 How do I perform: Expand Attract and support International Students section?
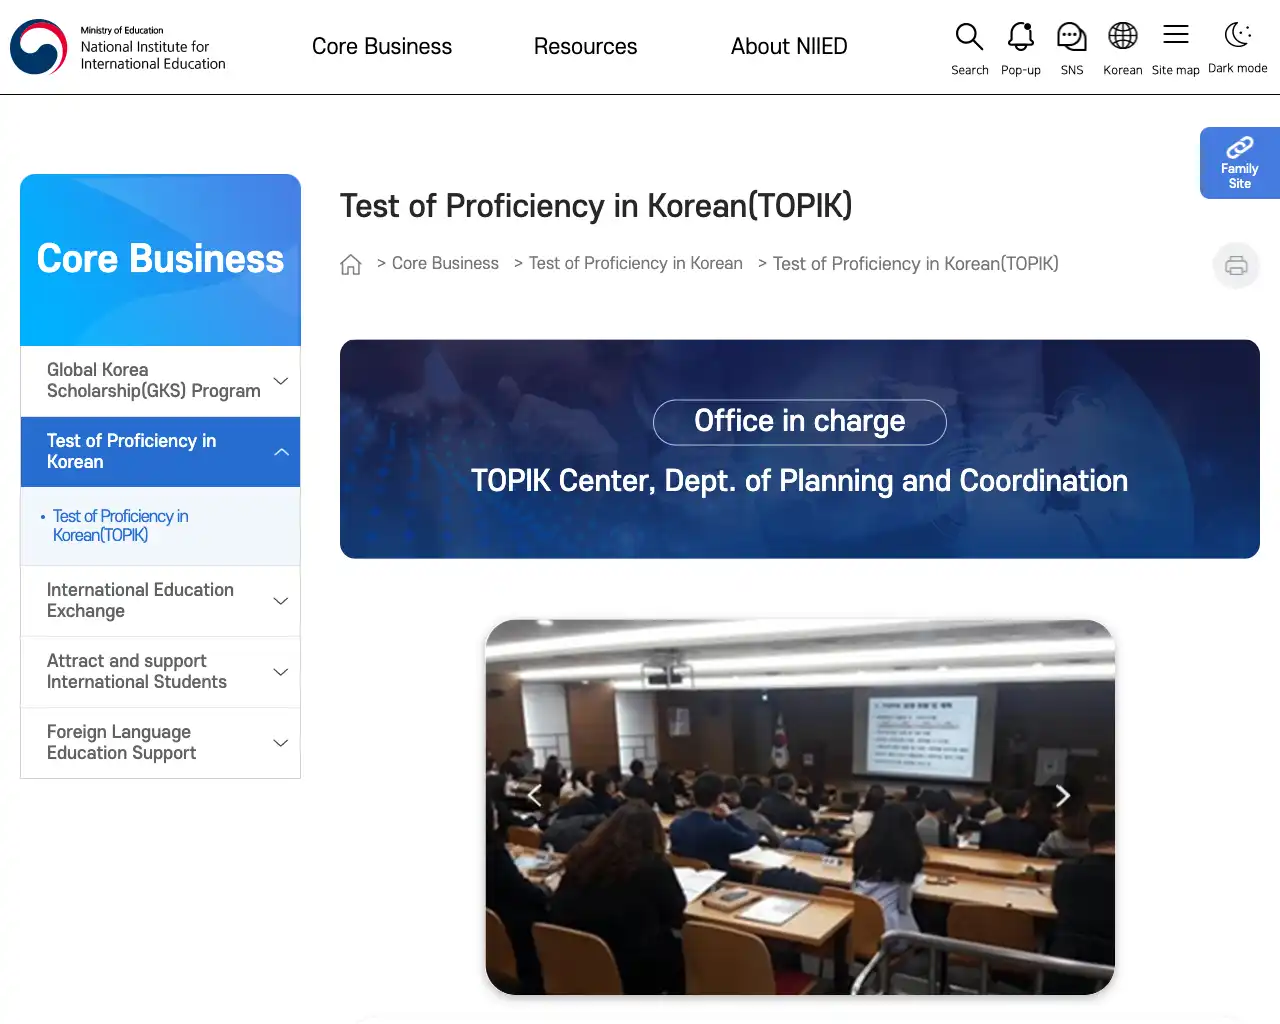(x=160, y=672)
